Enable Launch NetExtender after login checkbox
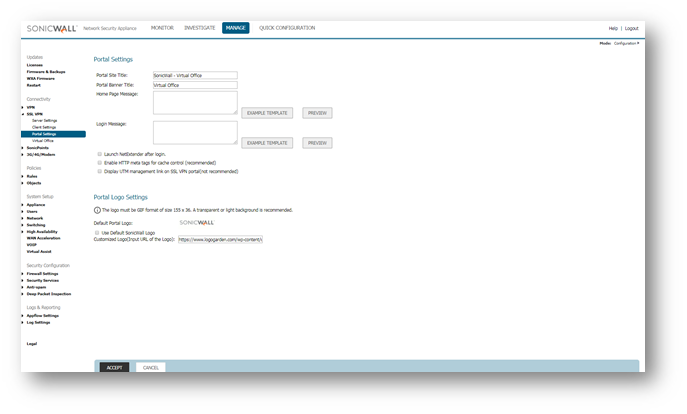 [100, 155]
